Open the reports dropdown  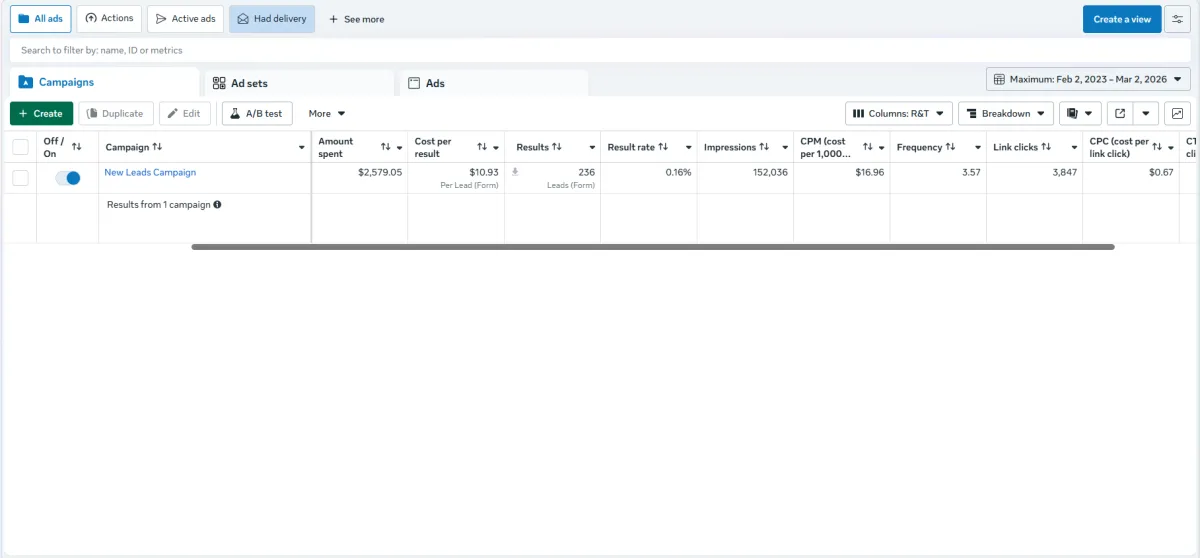point(1080,114)
